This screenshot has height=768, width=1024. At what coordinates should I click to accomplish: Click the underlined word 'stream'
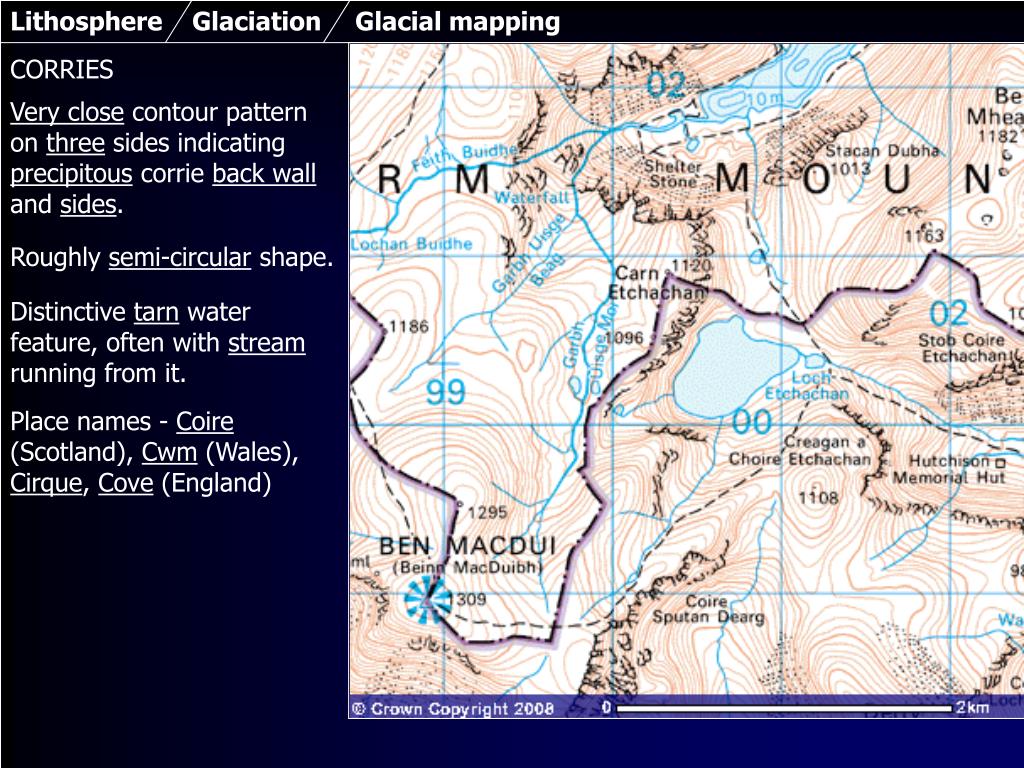click(x=266, y=343)
